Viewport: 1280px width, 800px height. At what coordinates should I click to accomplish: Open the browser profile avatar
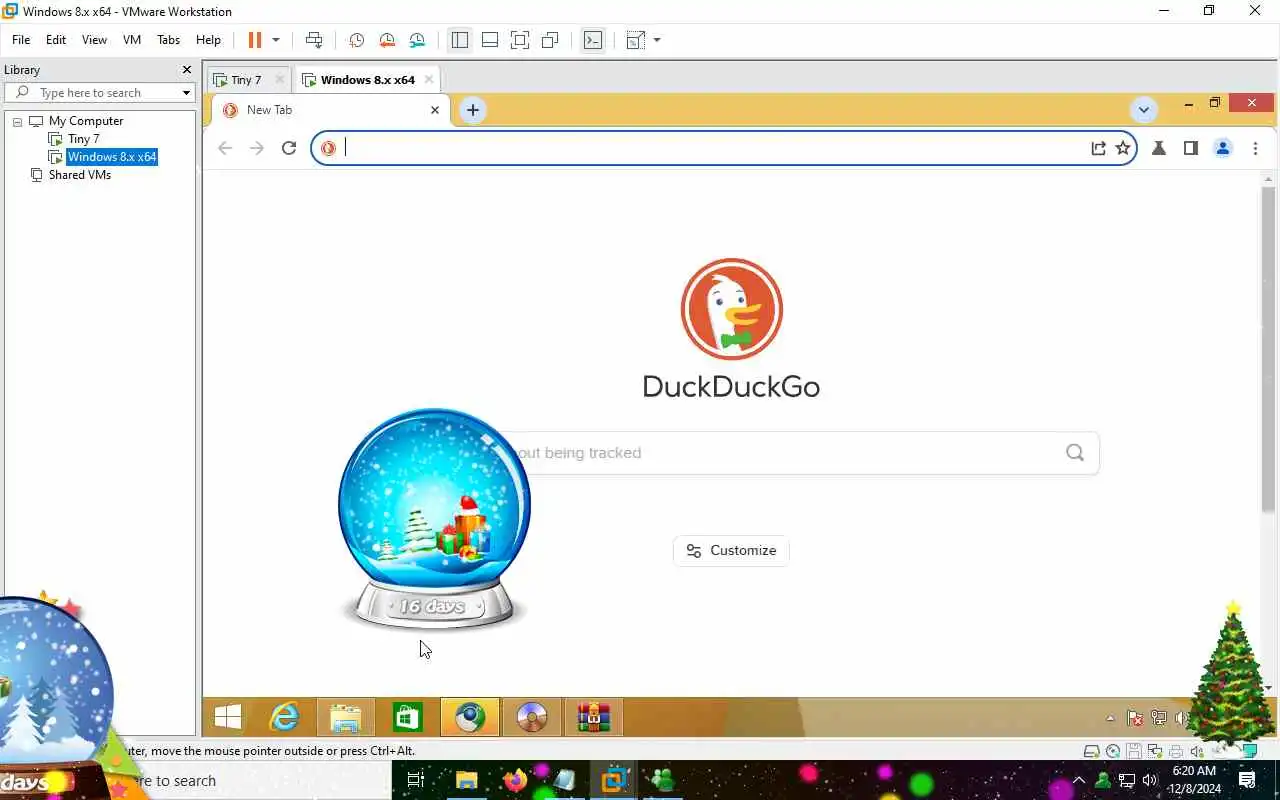(1222, 148)
